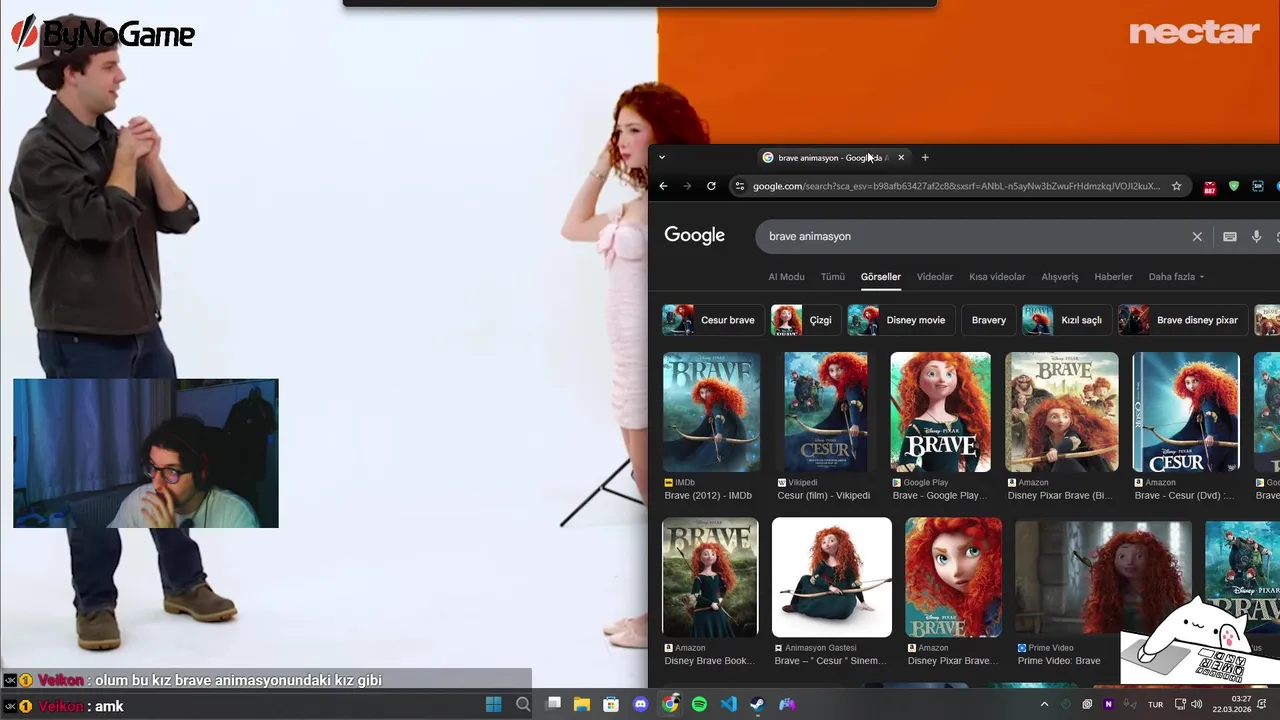The image size is (1280, 720).
Task: Open the Disney Brave Book image result
Action: tap(710, 577)
